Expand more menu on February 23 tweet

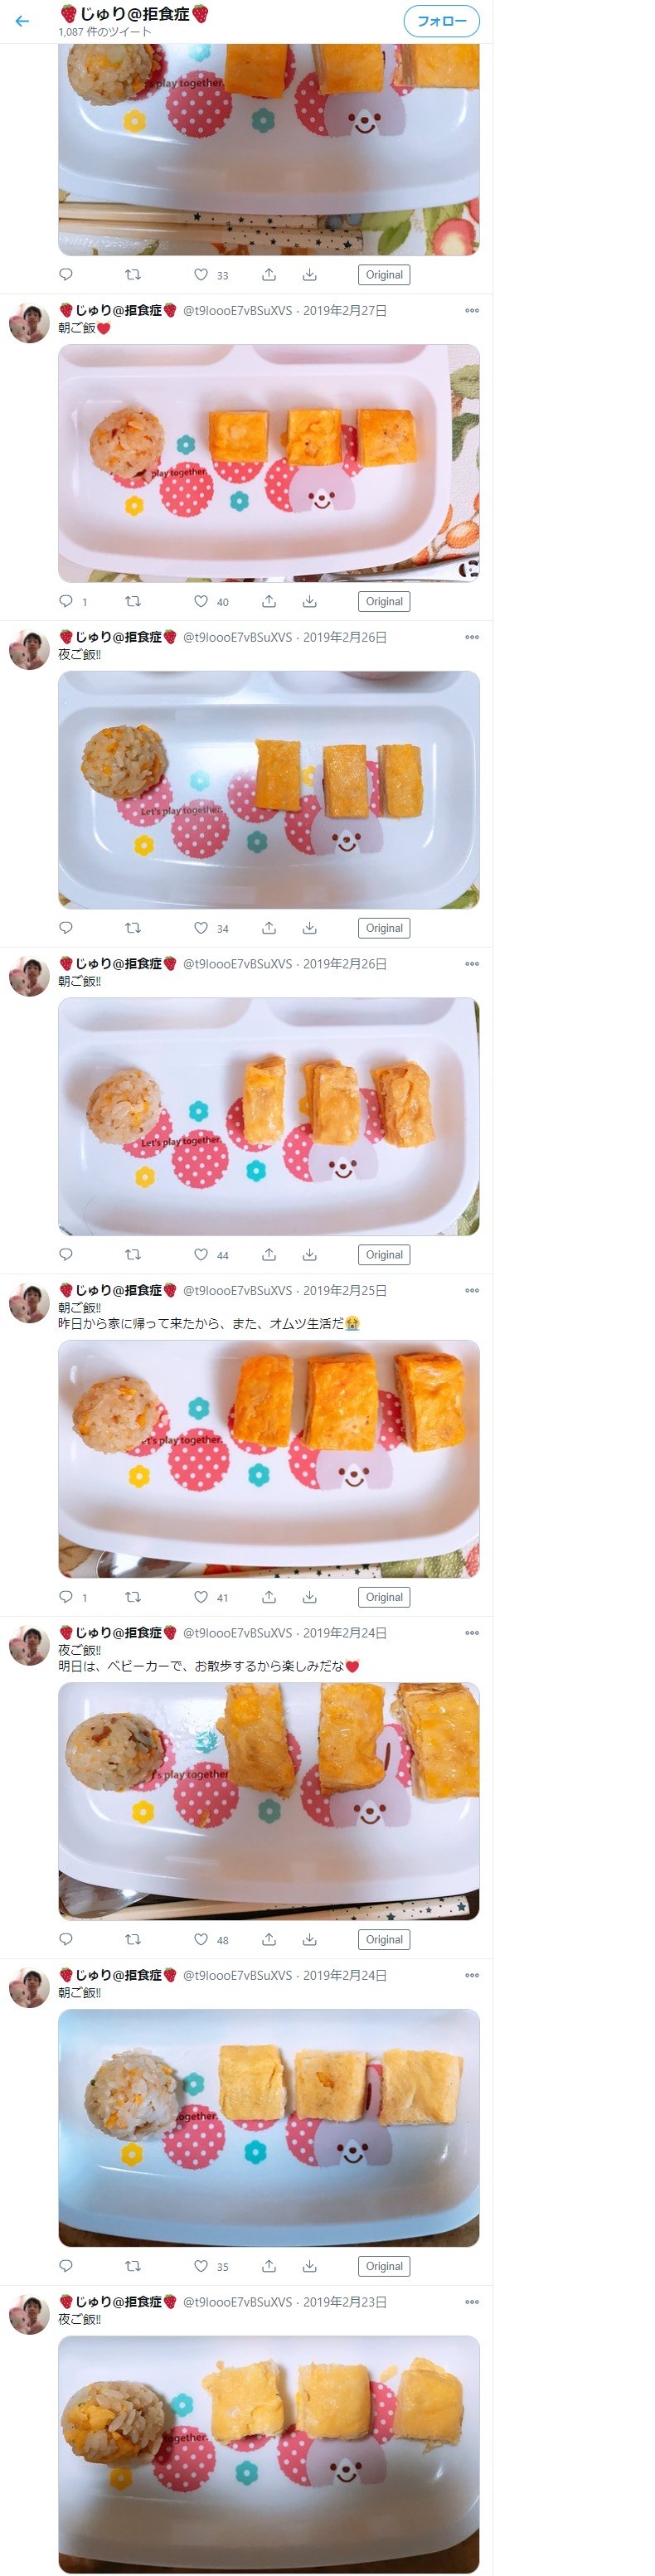pyautogui.click(x=472, y=2302)
